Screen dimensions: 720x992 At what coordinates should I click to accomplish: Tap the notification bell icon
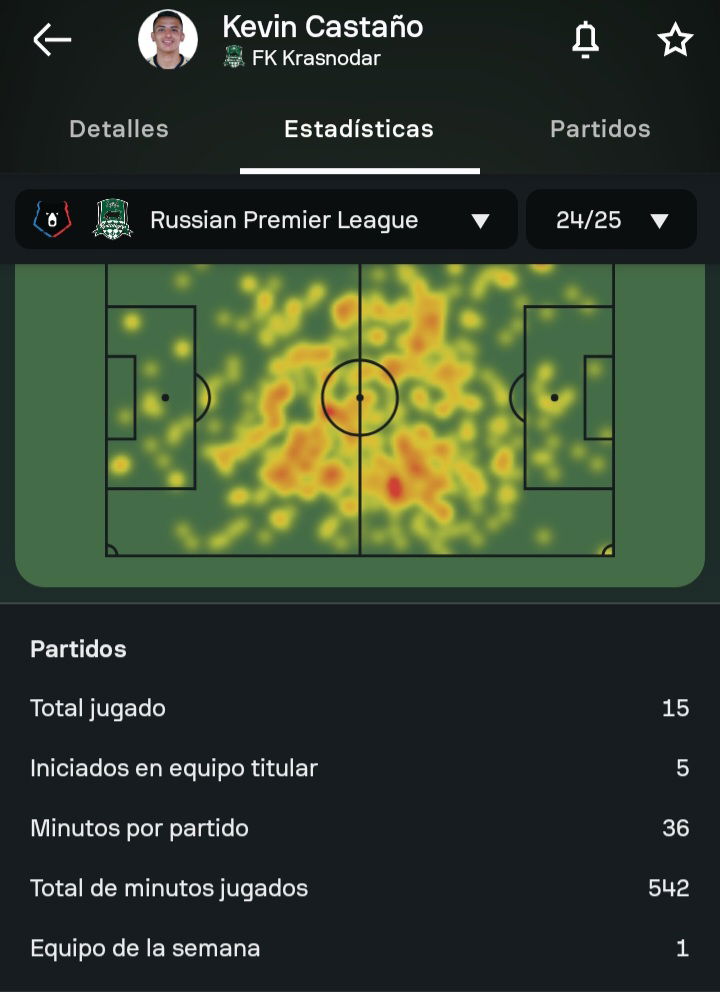[x=585, y=40]
